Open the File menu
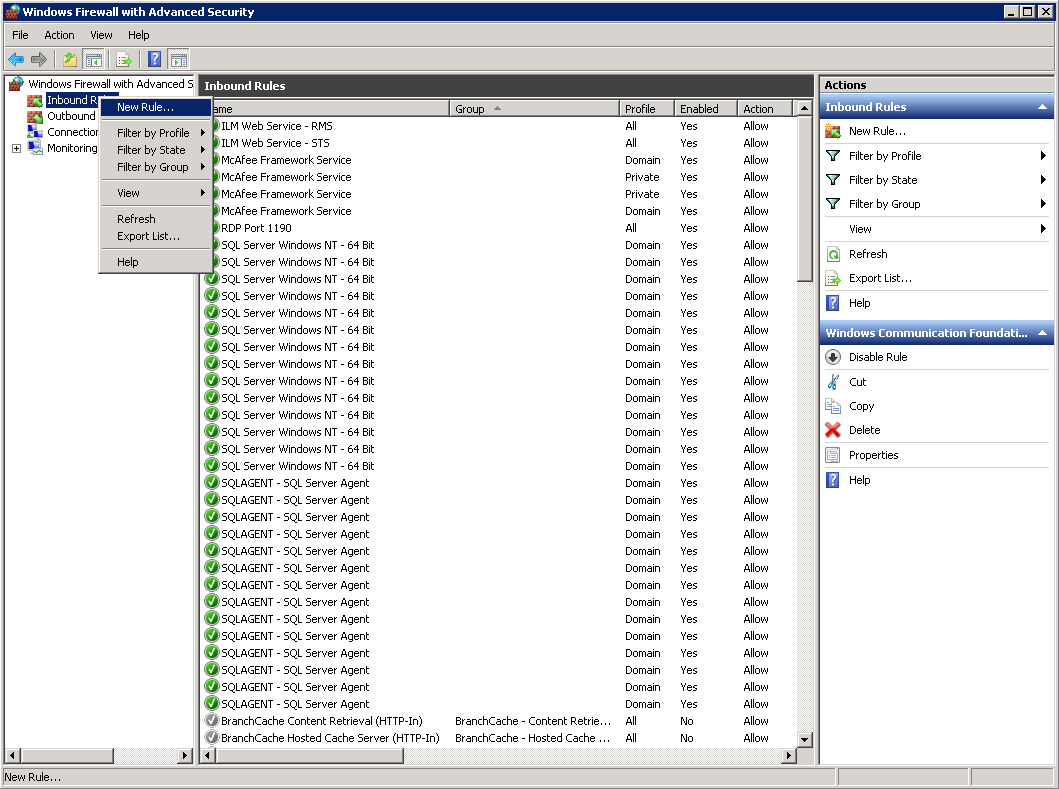1059x789 pixels. point(20,35)
